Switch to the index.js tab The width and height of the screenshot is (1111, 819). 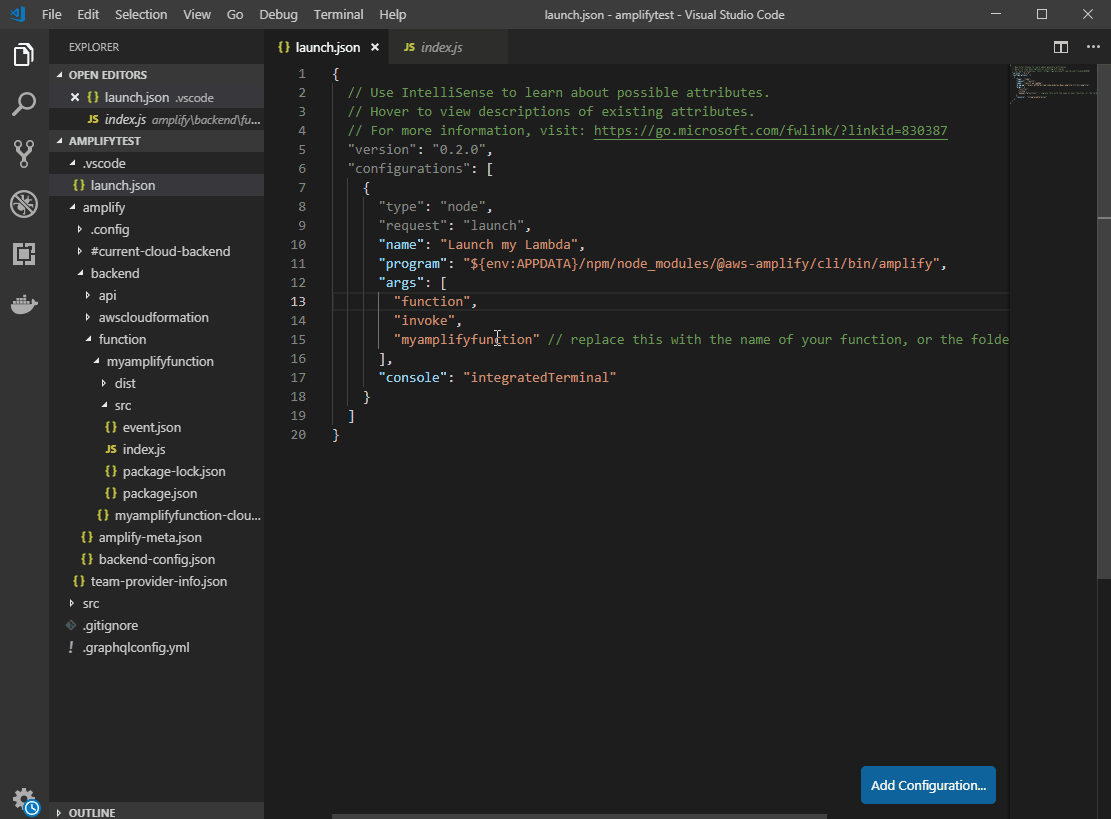440,47
